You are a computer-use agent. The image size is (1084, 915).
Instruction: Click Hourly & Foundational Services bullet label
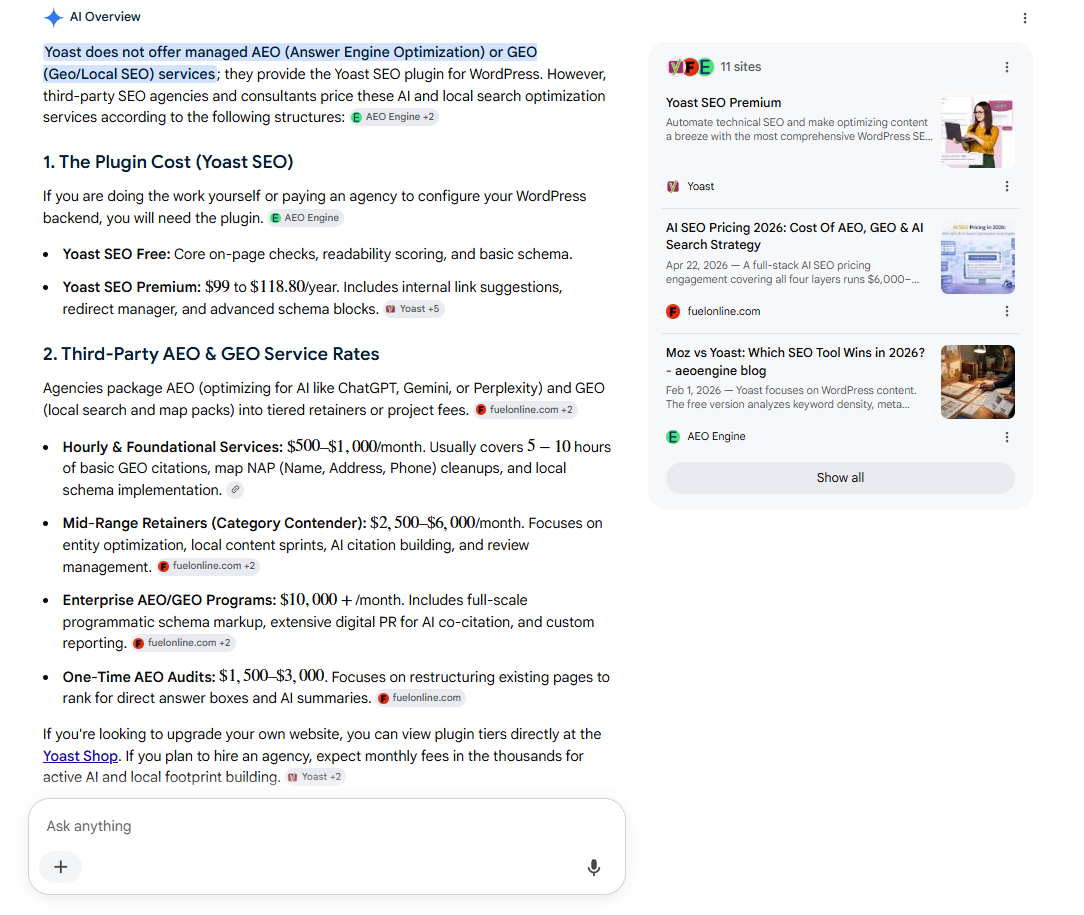173,447
